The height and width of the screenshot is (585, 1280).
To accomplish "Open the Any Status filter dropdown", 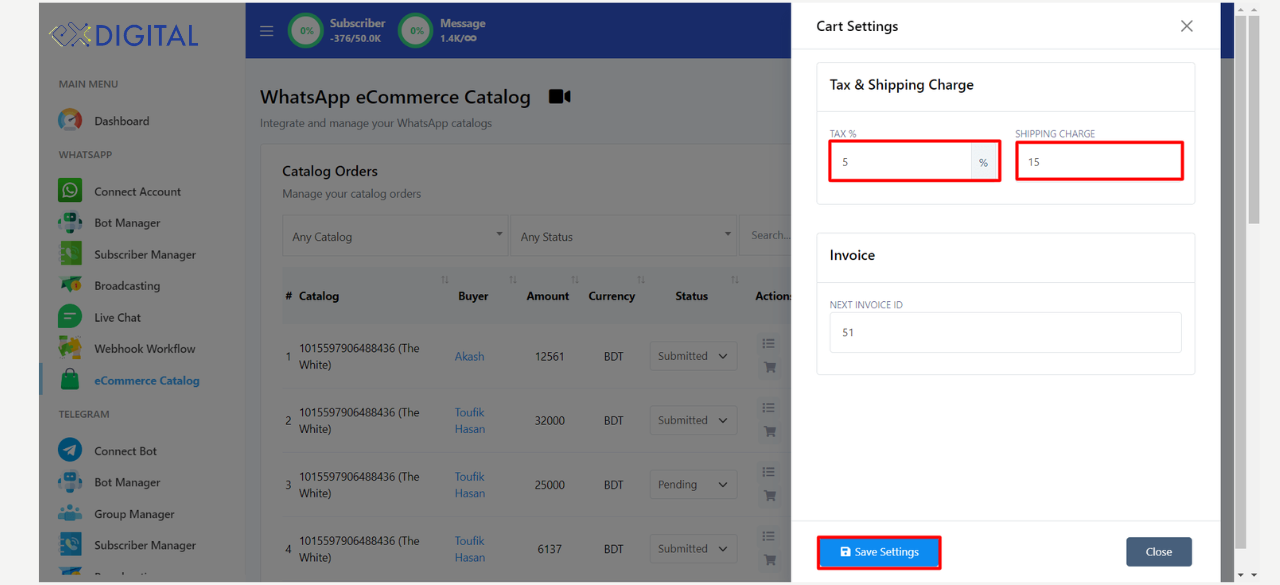I will coord(623,236).
